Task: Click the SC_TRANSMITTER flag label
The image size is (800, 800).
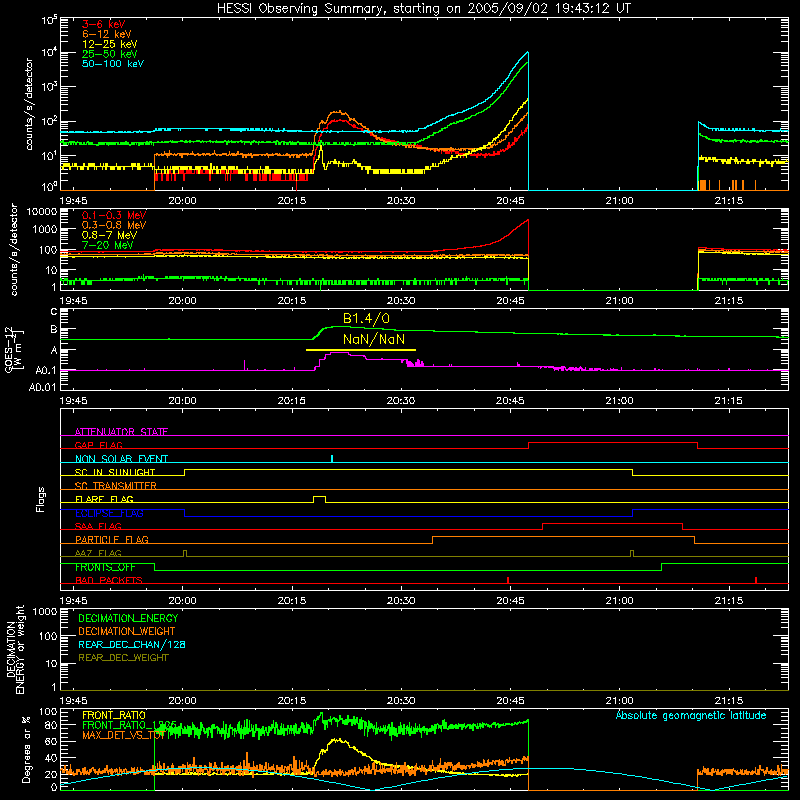Action: (116, 486)
